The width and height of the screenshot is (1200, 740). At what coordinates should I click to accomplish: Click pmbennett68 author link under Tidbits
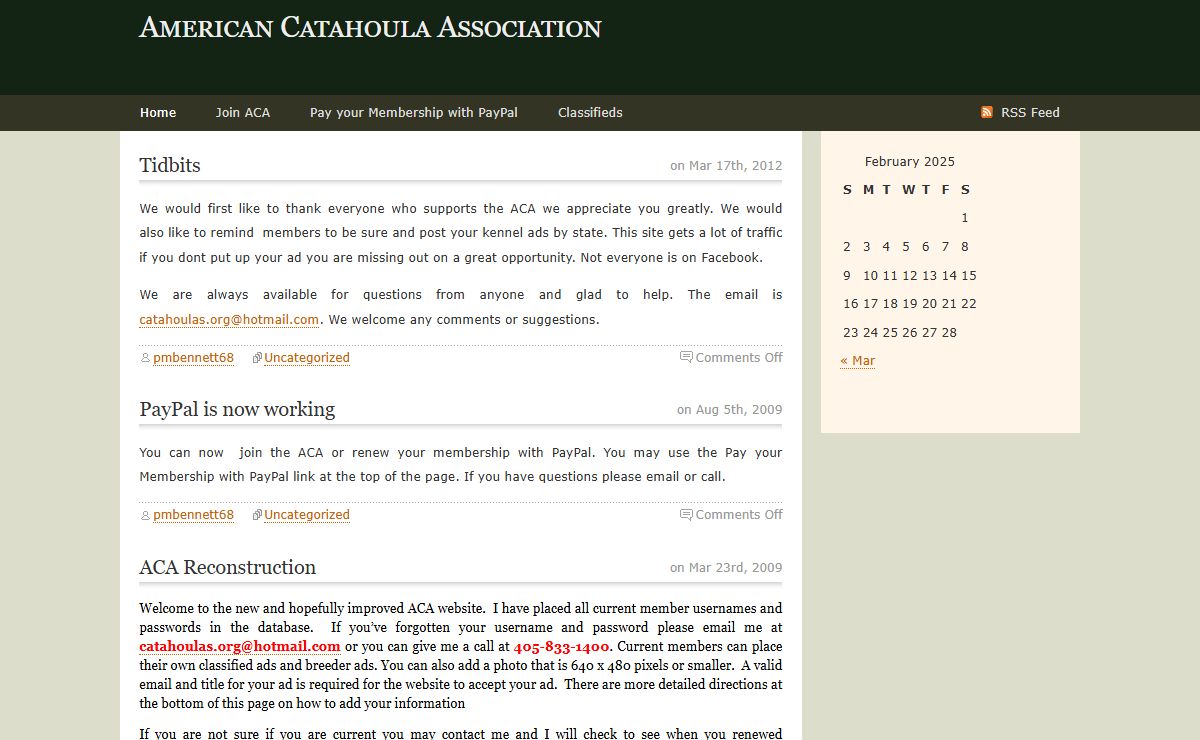tap(193, 358)
